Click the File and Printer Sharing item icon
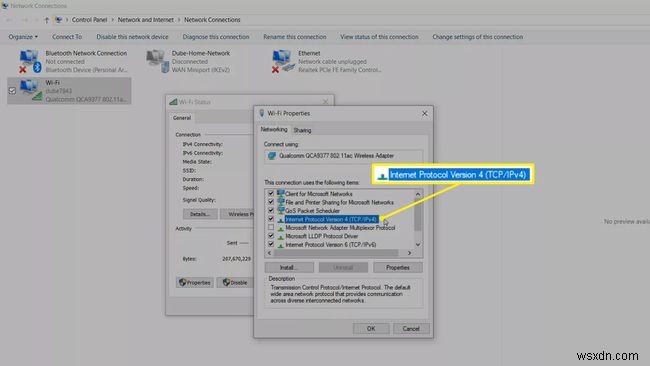The image size is (650, 366). pyautogui.click(x=281, y=202)
